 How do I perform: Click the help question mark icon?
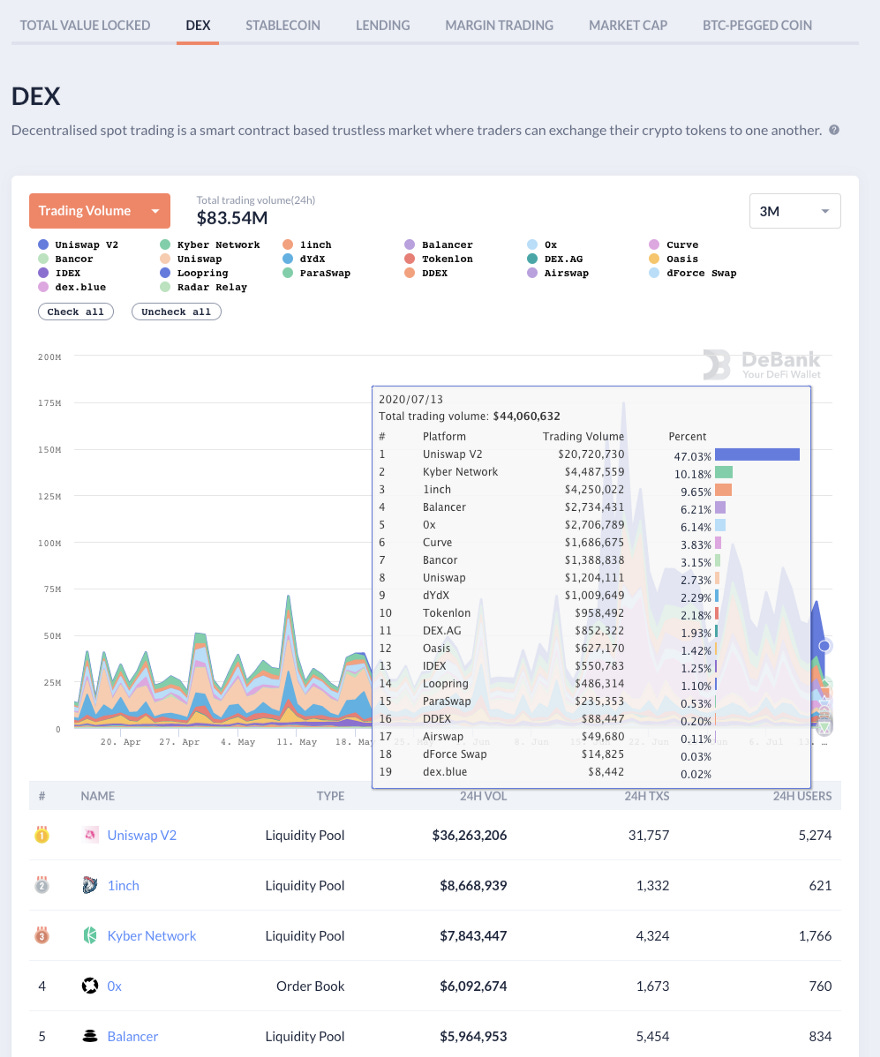coord(834,130)
